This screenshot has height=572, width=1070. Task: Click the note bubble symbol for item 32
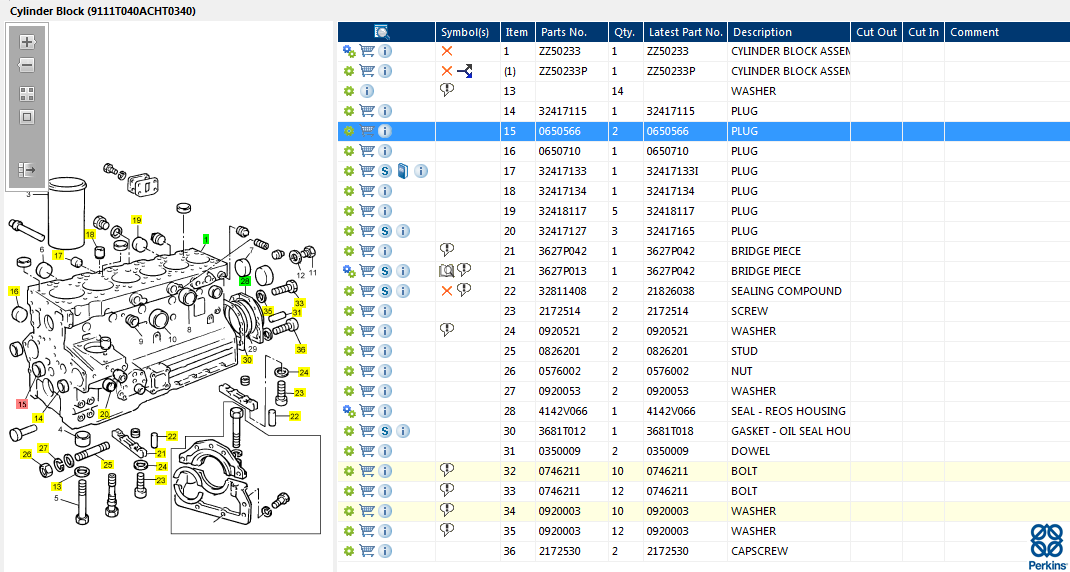tap(447, 470)
